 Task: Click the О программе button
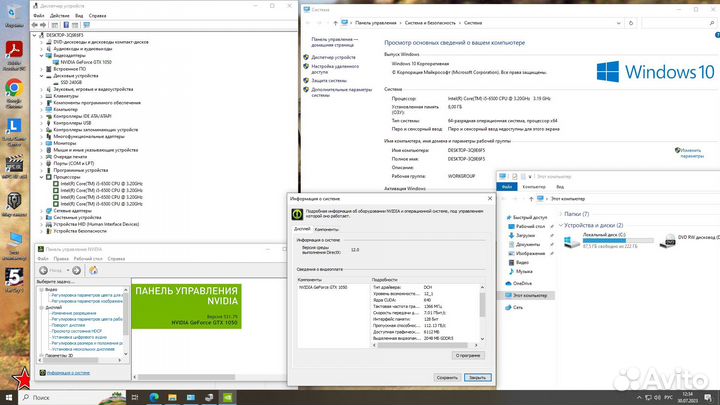click(x=468, y=355)
